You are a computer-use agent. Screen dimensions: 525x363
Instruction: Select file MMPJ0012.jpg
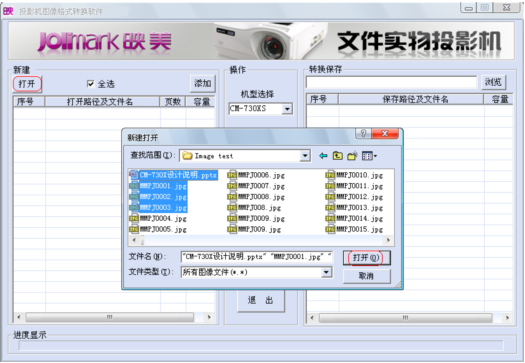354,197
